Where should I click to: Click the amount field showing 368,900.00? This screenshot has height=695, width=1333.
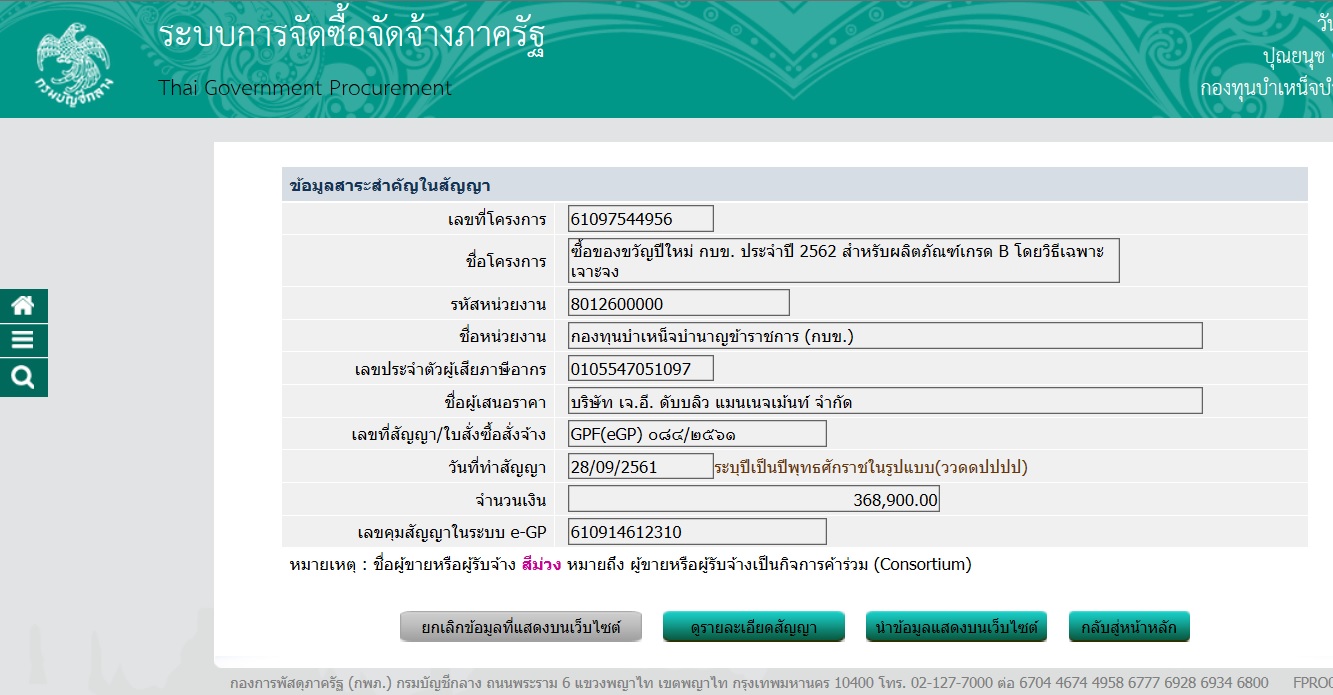[753, 500]
